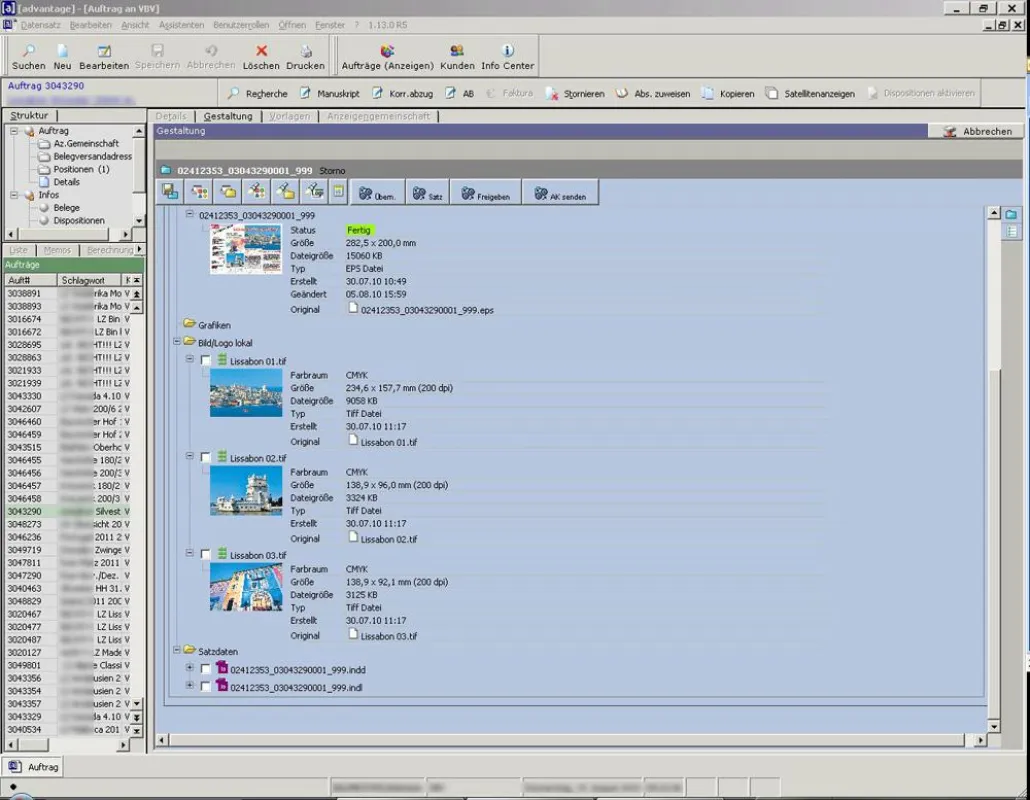Tick the checkbox beside Lissabon 02.tif
The height and width of the screenshot is (800, 1030).
click(206, 457)
